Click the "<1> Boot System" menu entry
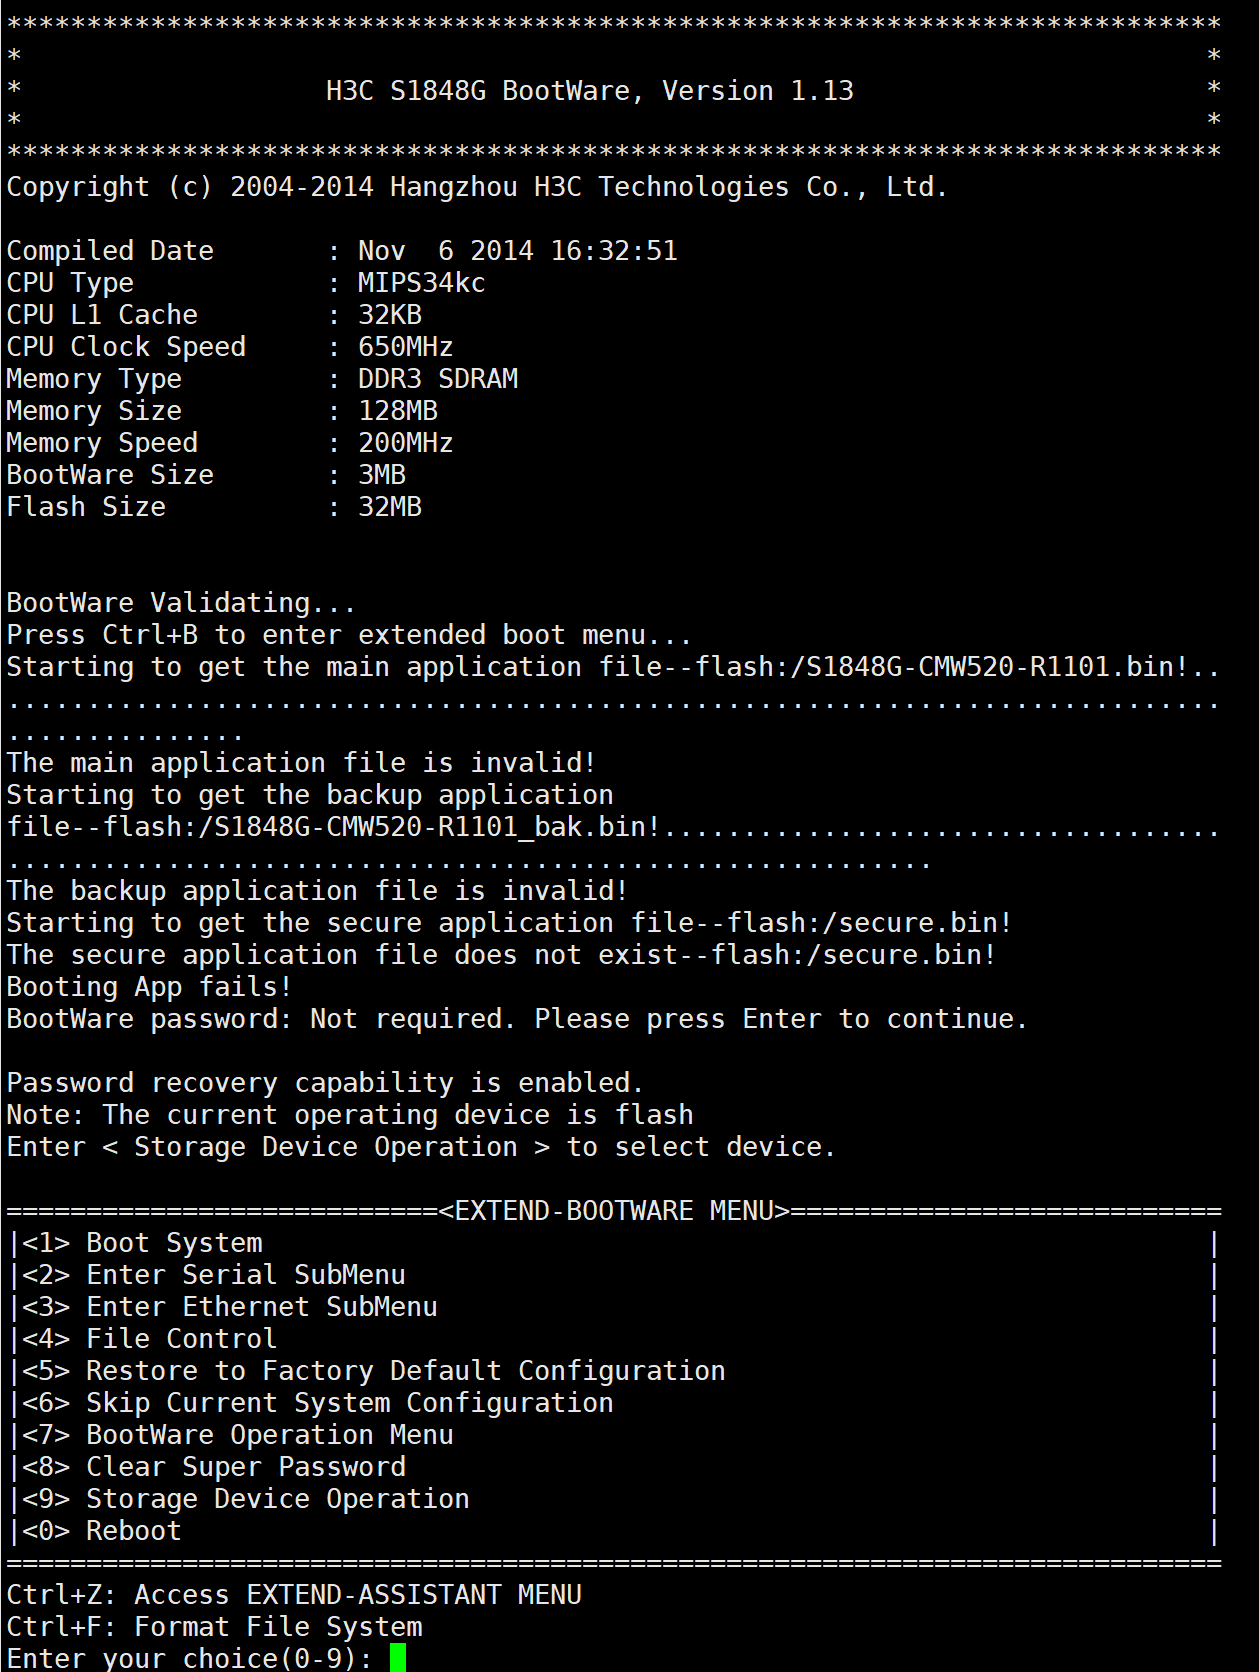The width and height of the screenshot is (1259, 1672). coord(142,1243)
